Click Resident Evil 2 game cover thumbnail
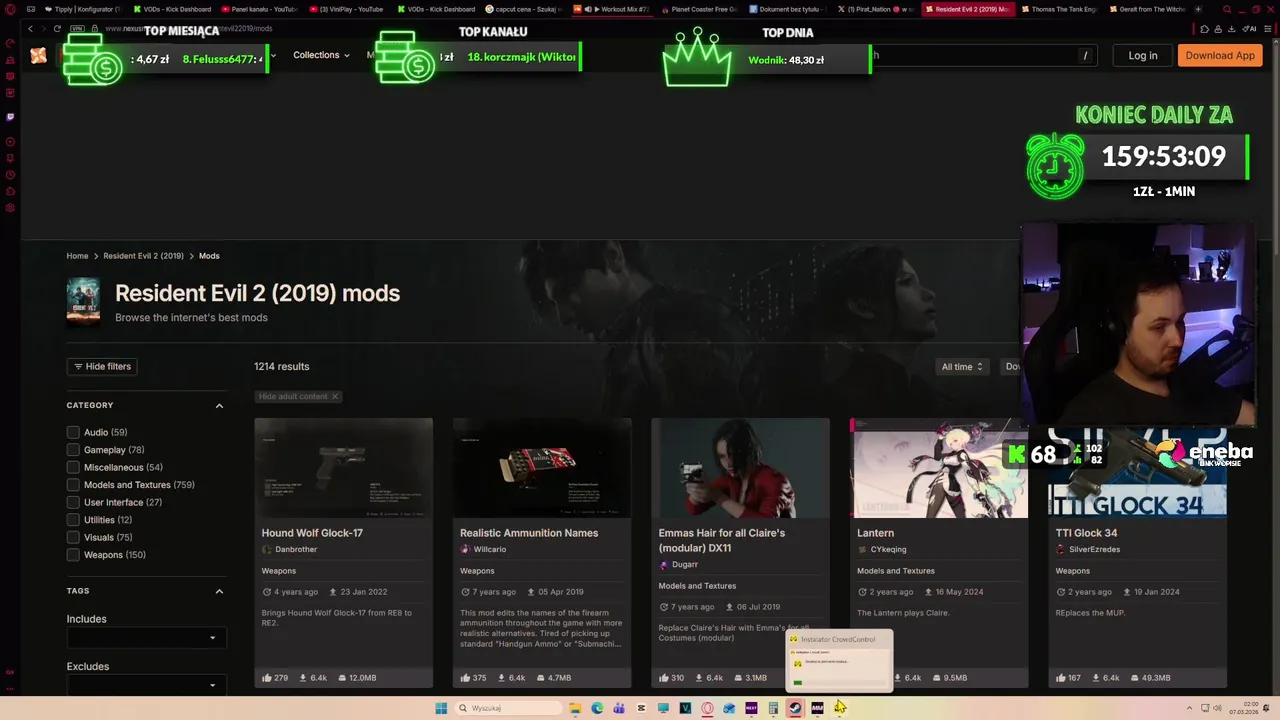 click(x=83, y=301)
